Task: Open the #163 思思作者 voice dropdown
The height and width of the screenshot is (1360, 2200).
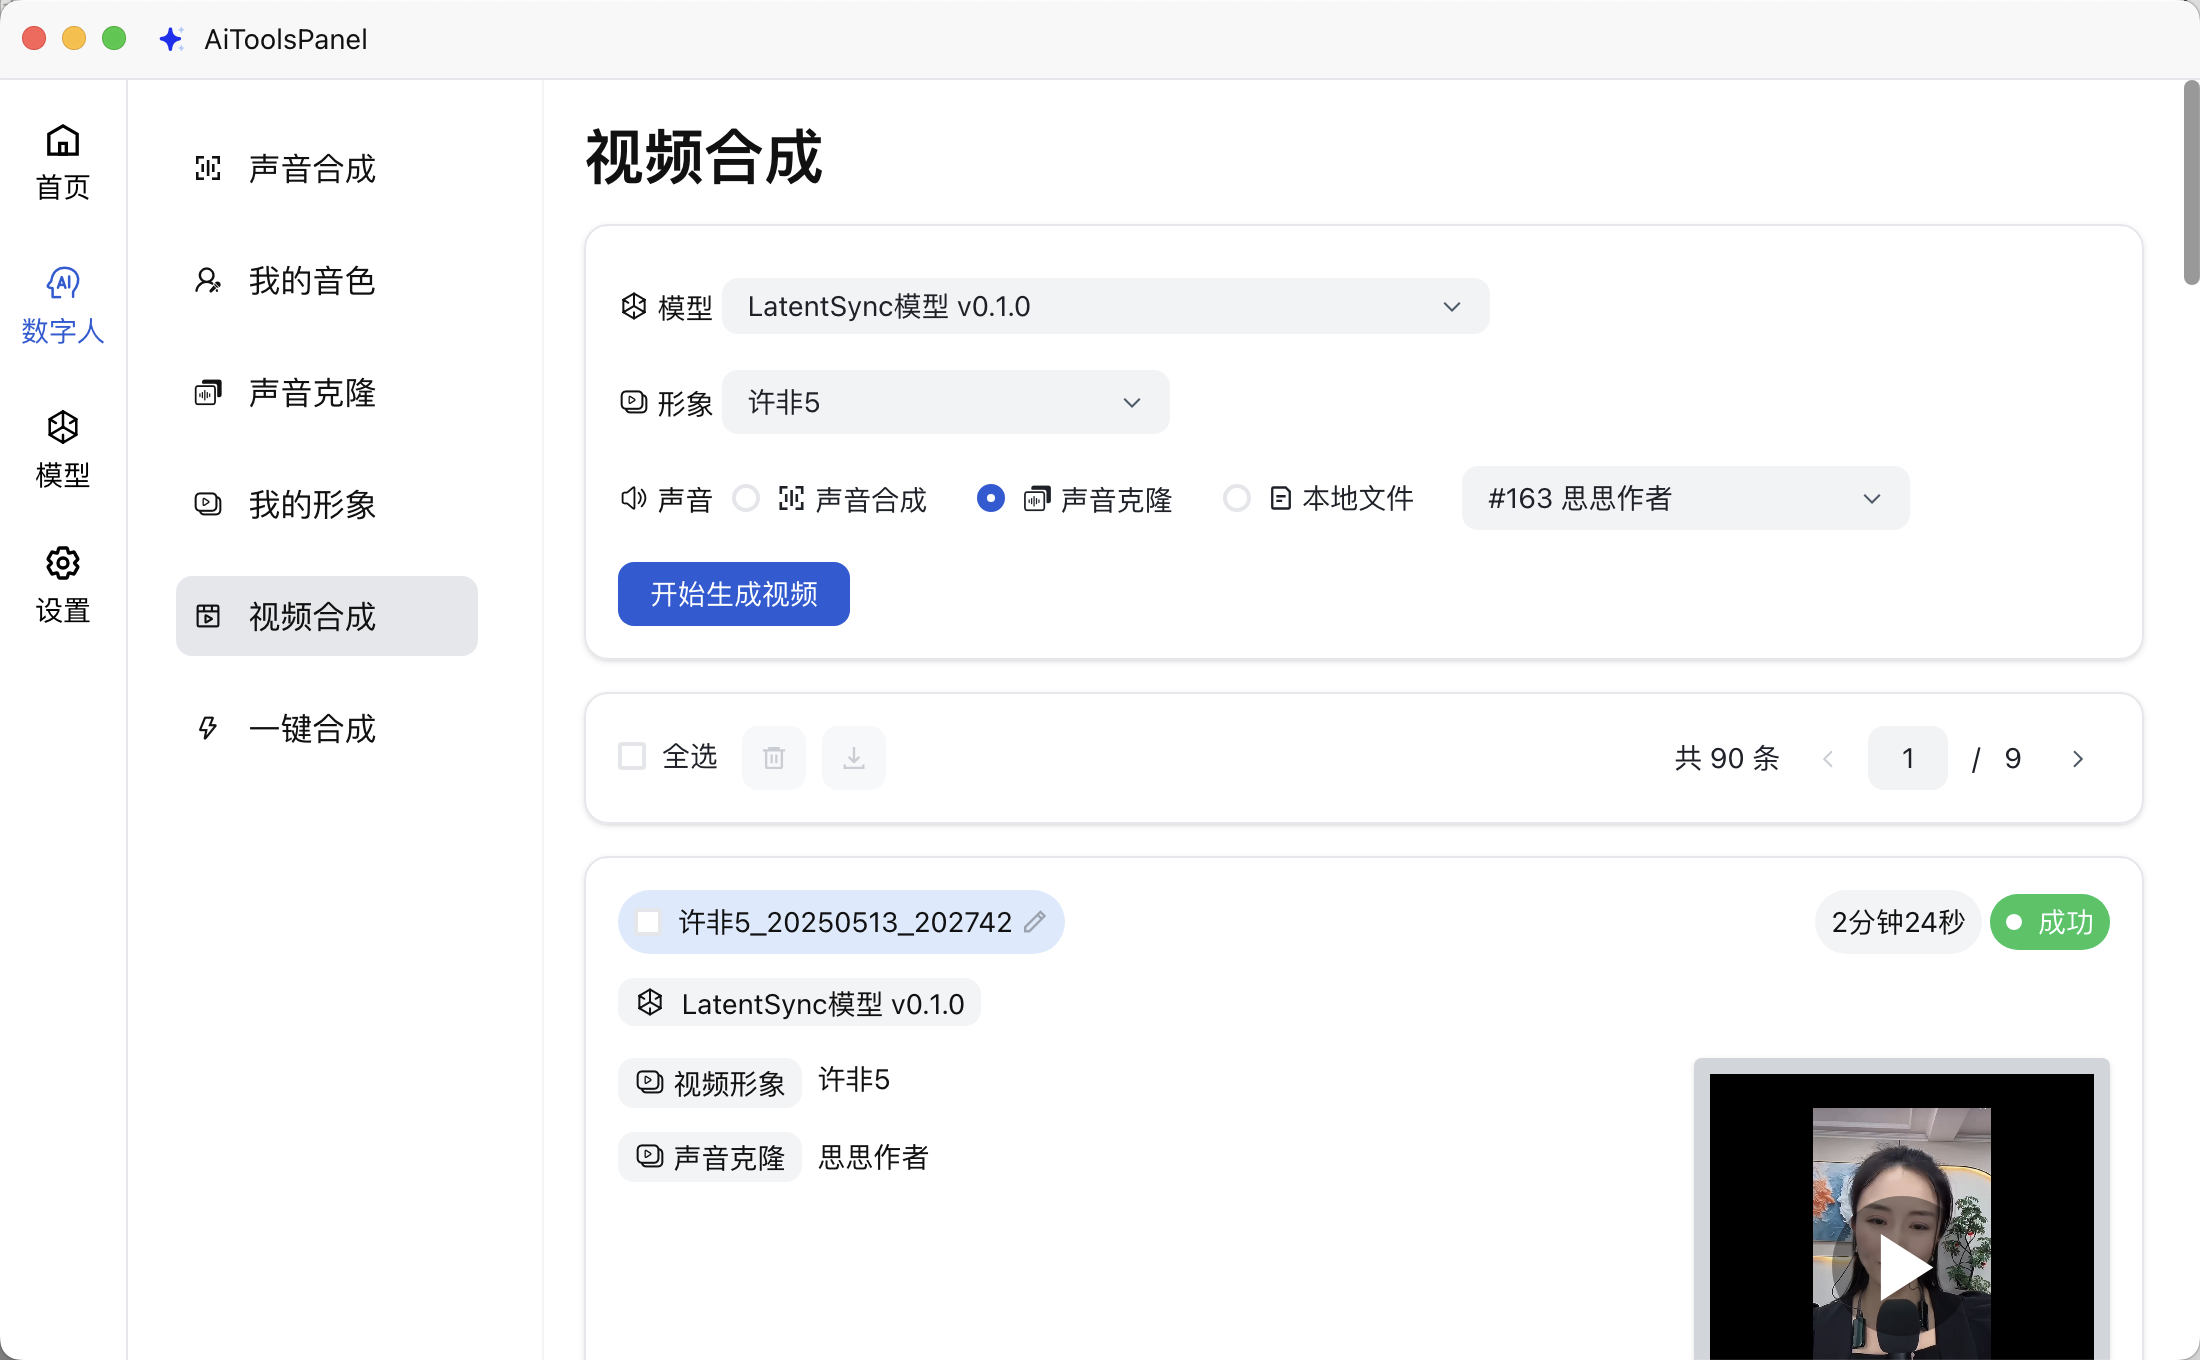Action: [x=1685, y=498]
